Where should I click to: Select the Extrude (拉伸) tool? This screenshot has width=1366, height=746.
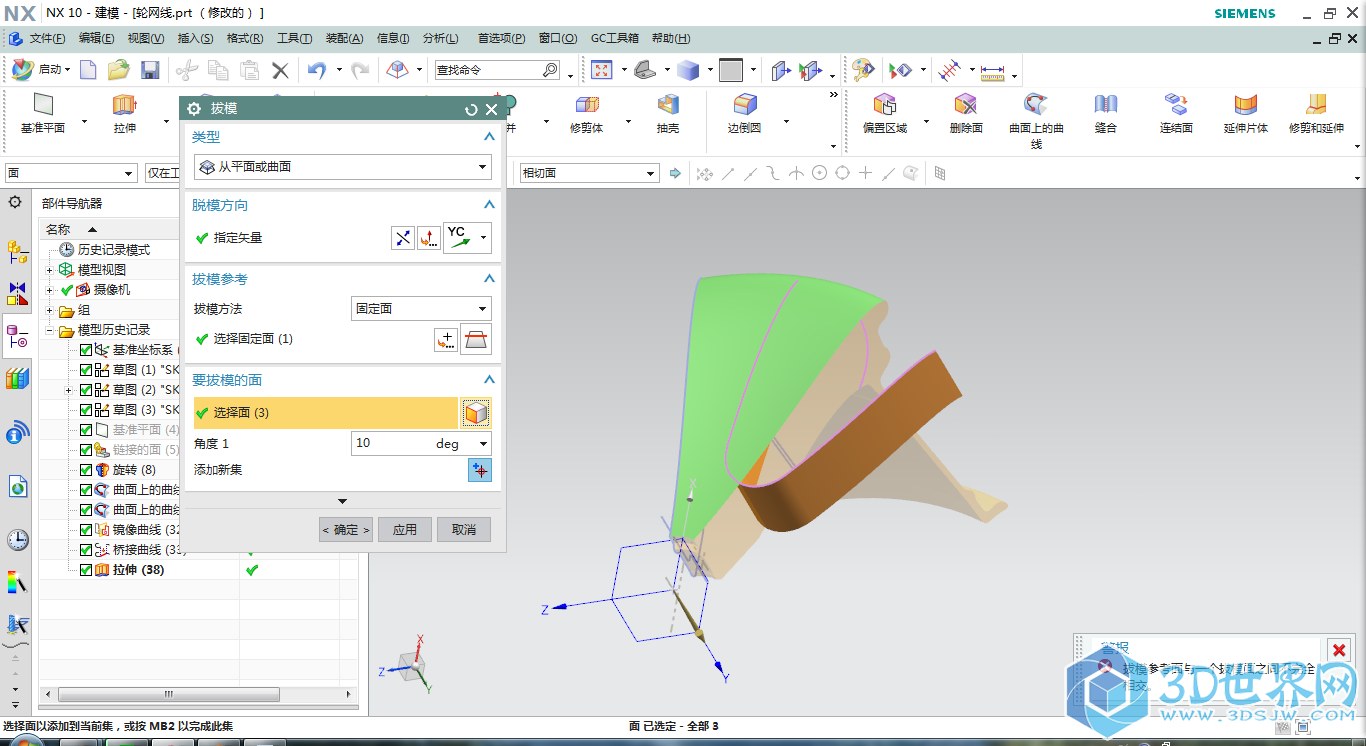pos(125,113)
